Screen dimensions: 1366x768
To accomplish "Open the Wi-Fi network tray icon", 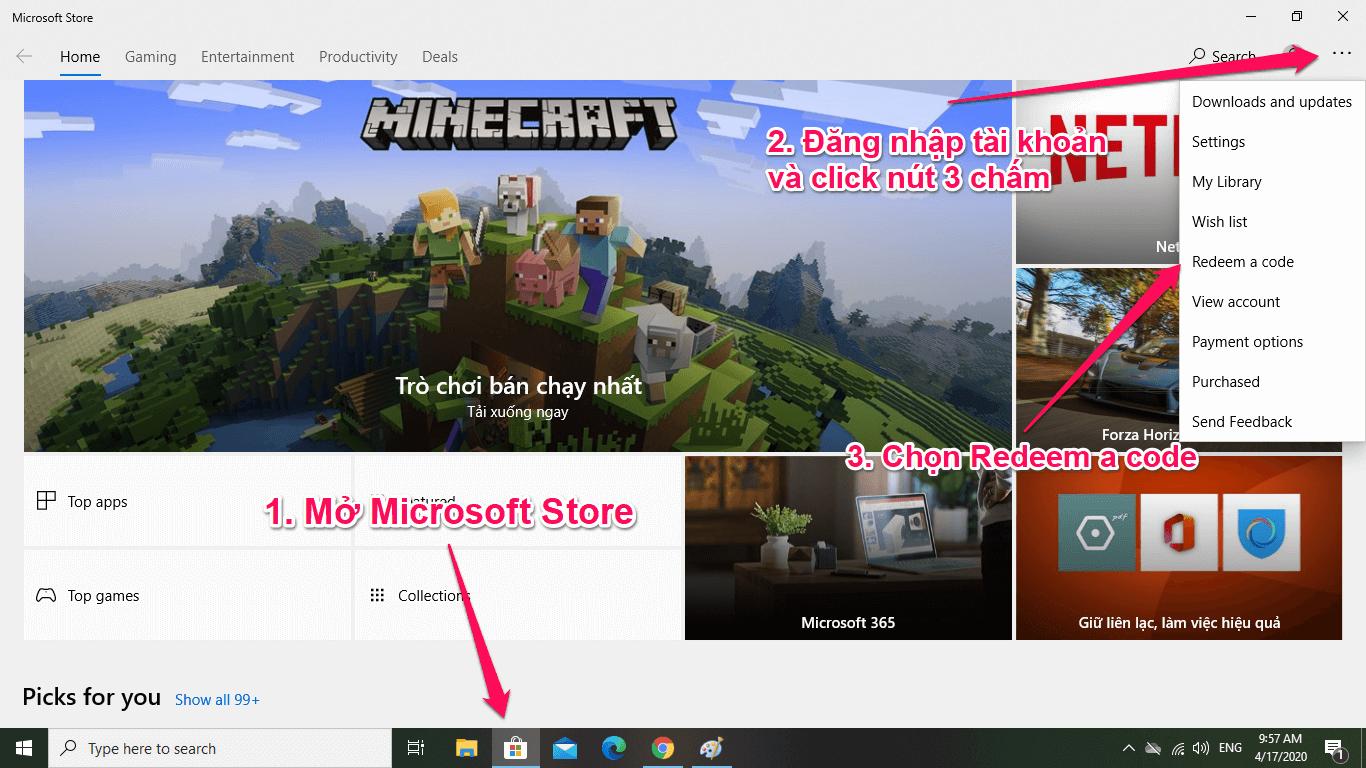I will tap(1177, 748).
